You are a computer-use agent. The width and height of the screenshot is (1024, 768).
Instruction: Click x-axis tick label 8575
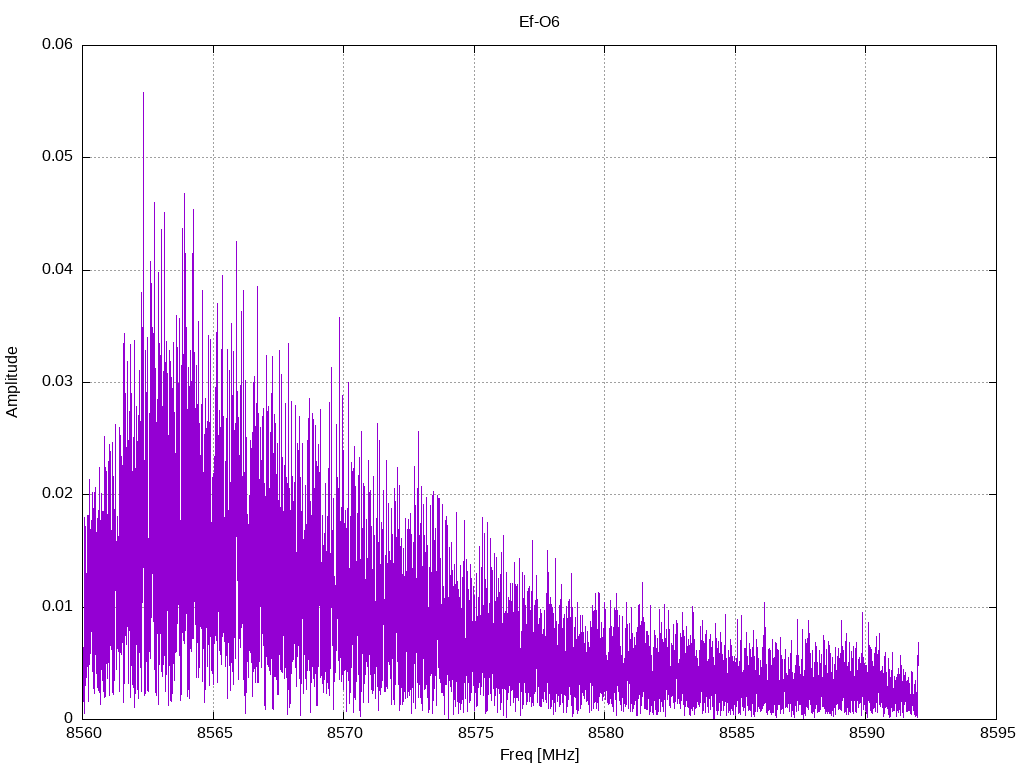[x=475, y=733]
